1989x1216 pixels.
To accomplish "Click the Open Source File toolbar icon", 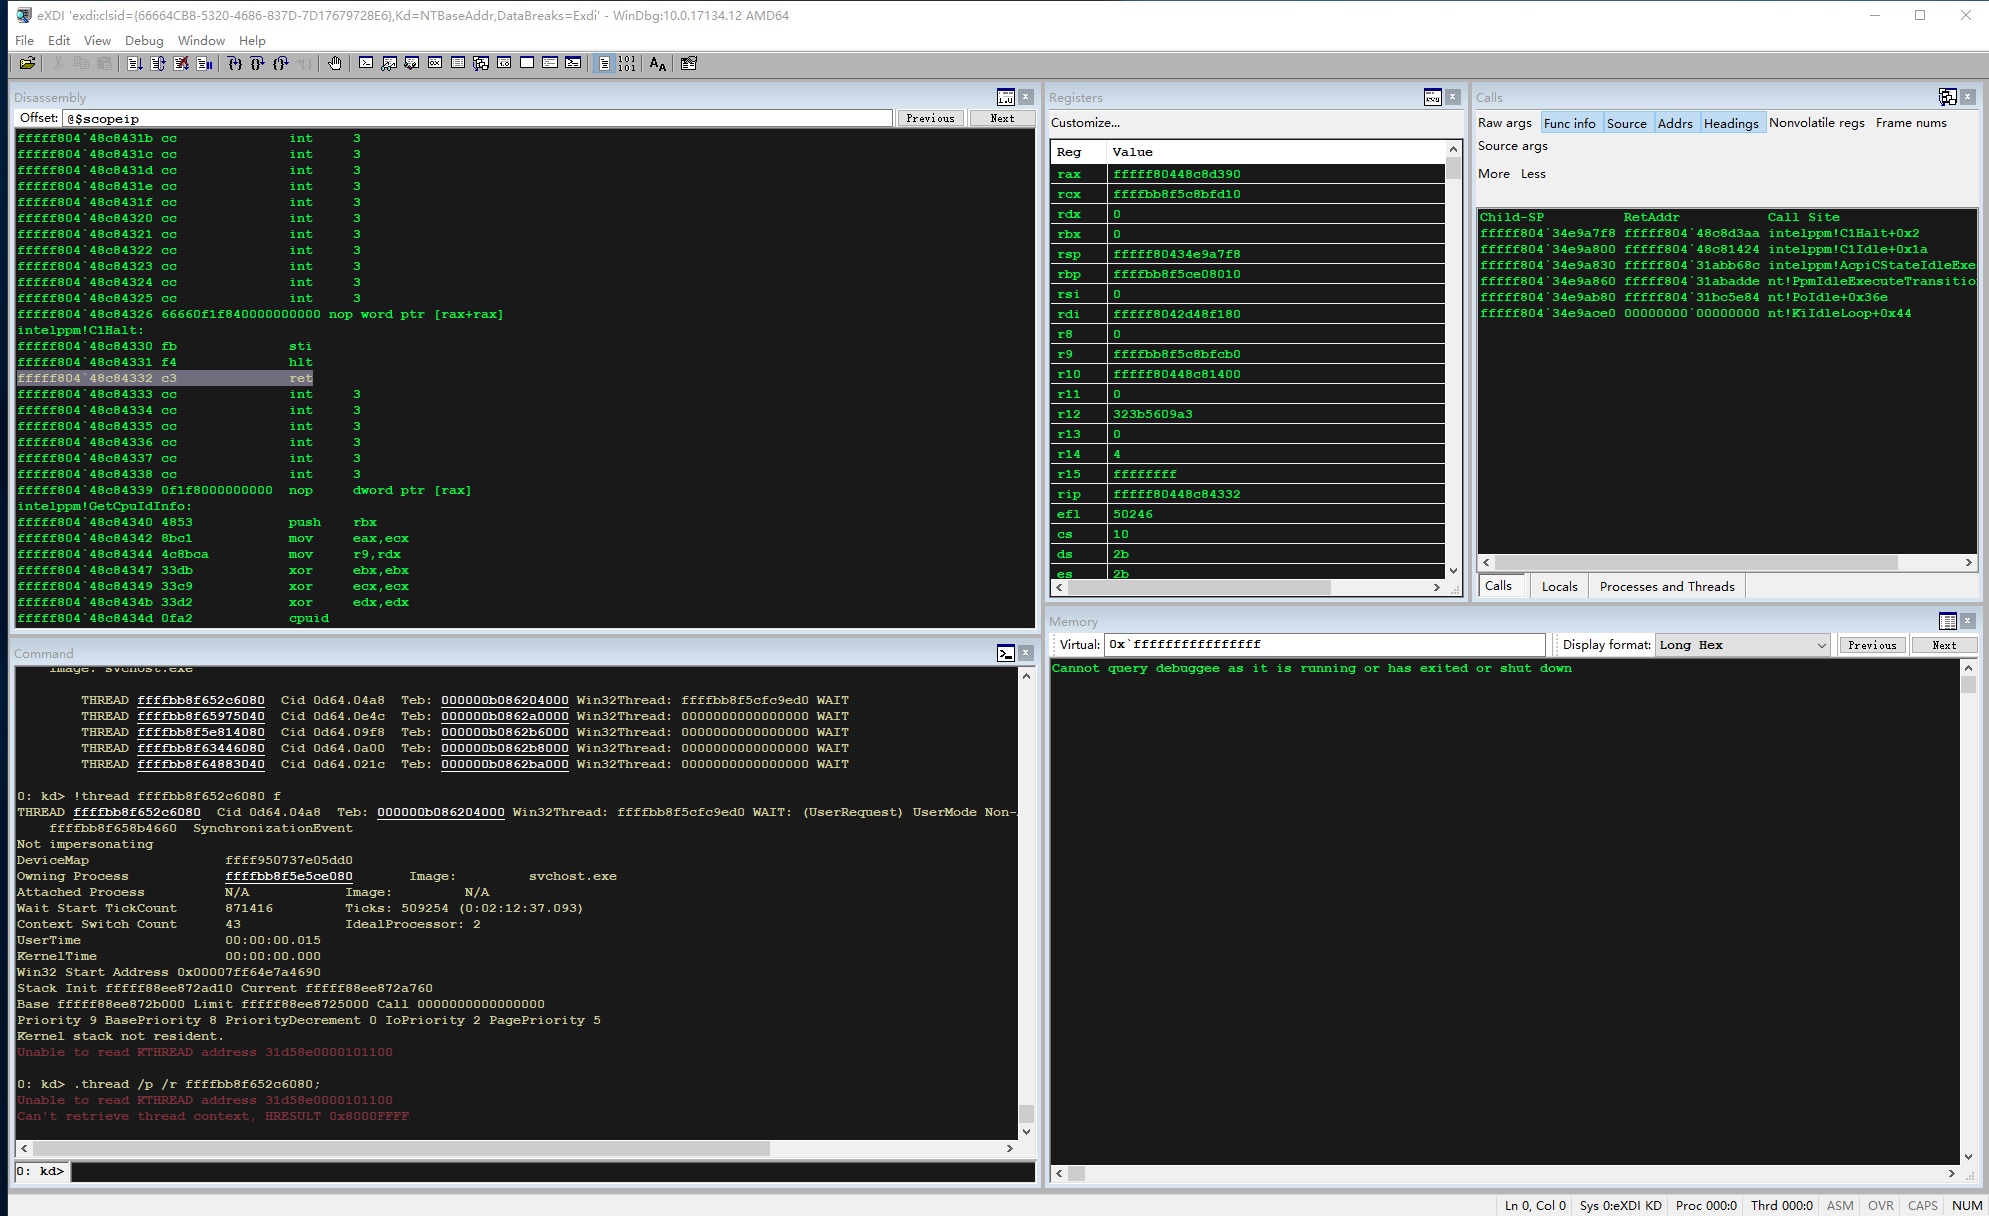I will 27,64.
